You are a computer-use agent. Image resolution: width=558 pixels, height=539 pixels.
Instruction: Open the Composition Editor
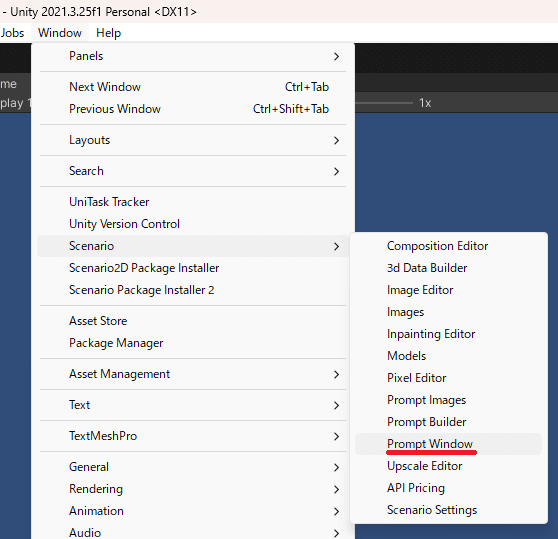coord(448,246)
